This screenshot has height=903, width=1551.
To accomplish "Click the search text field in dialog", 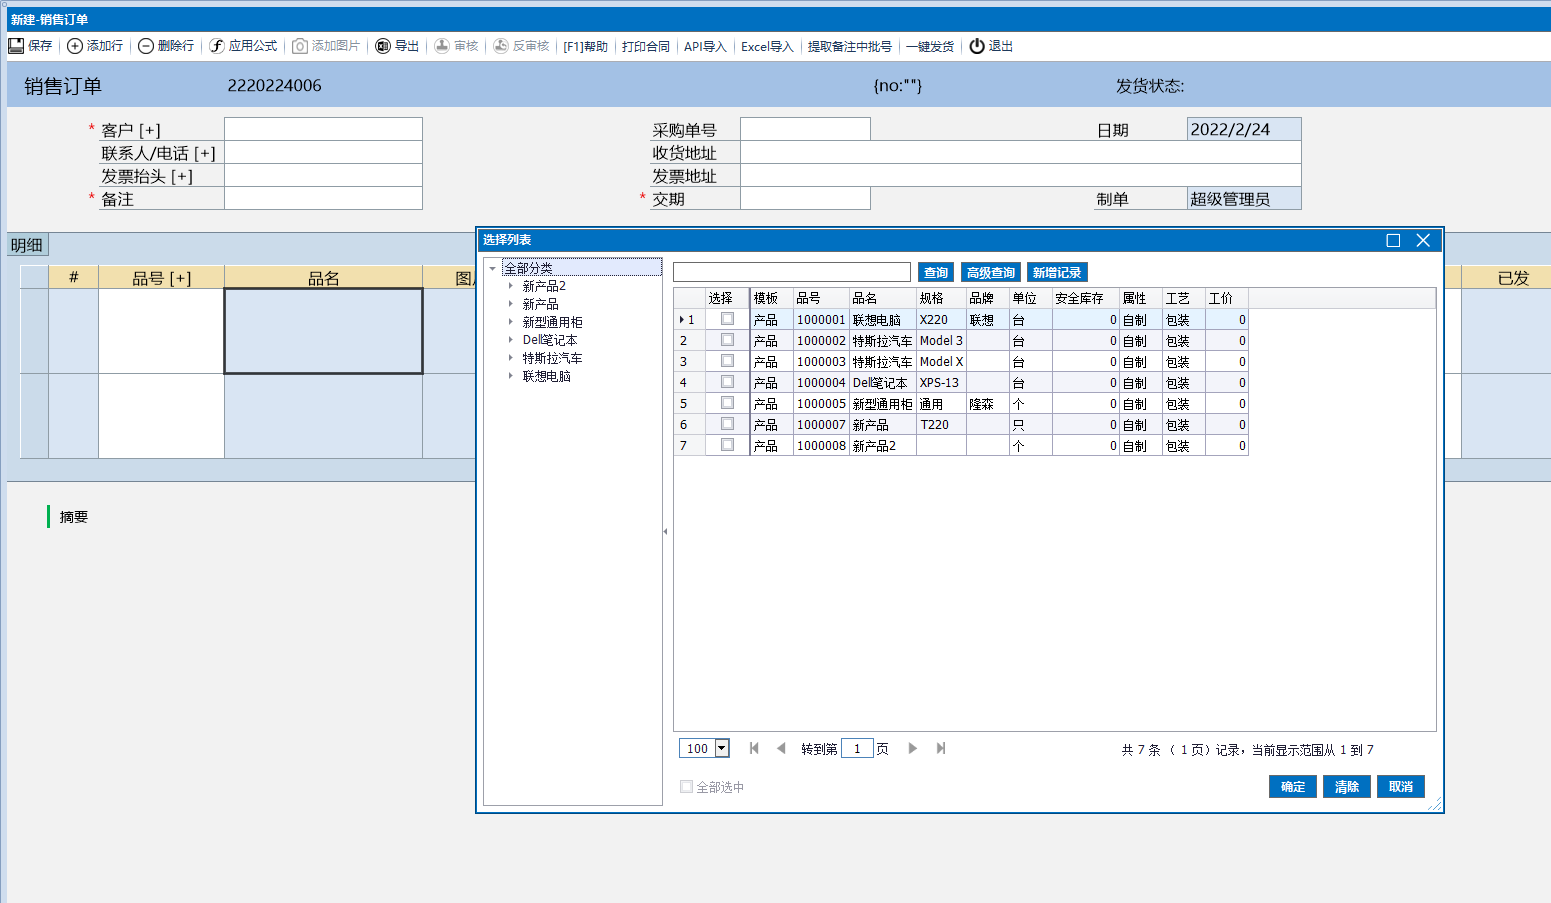I will click(x=791, y=273).
